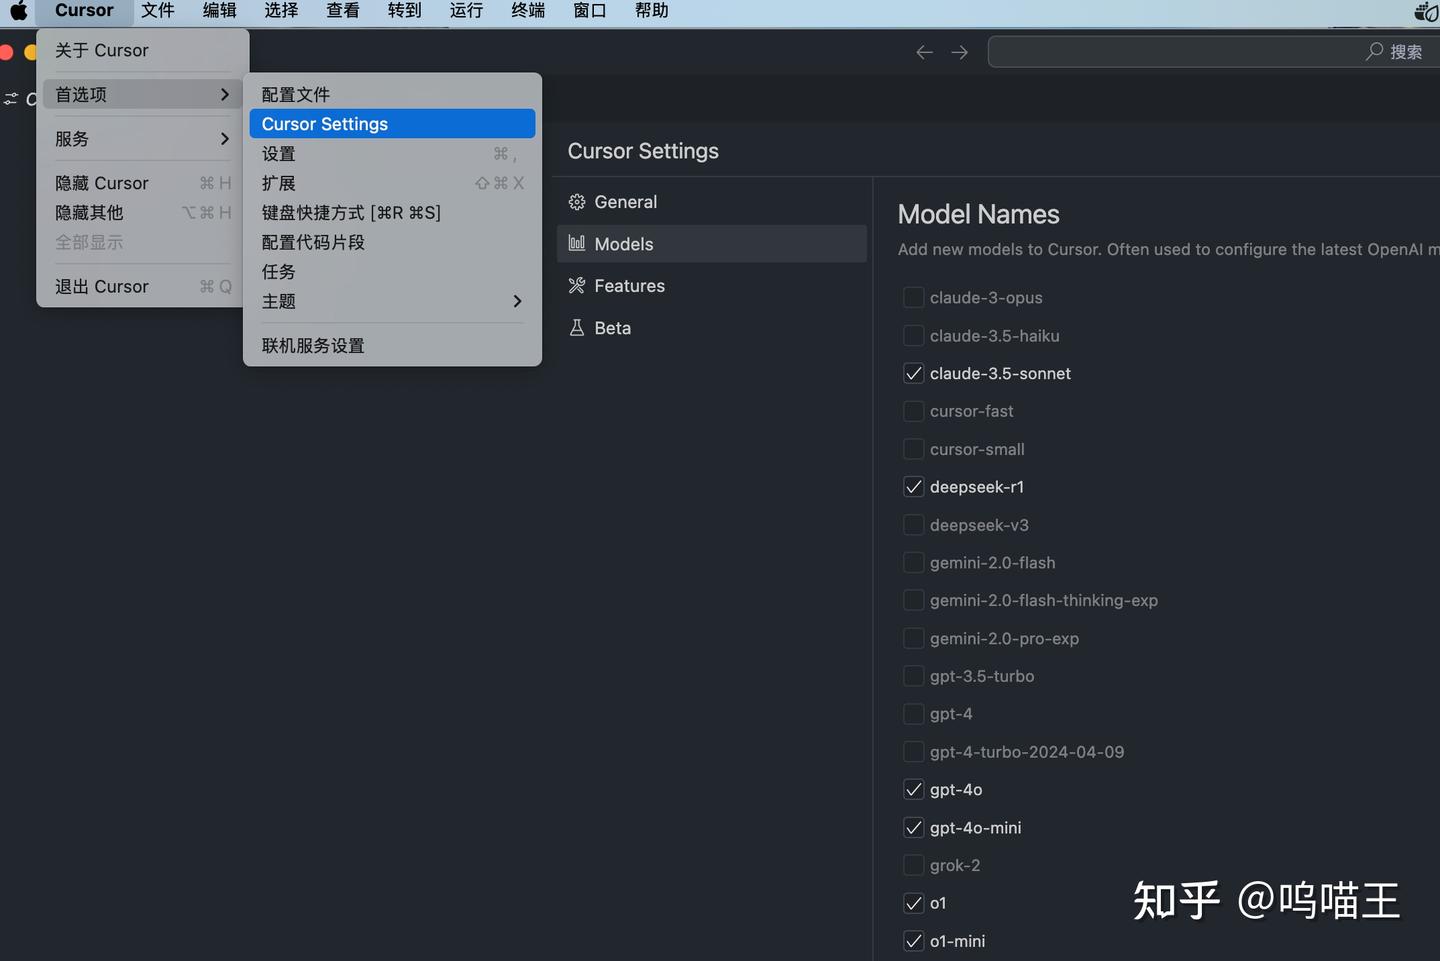Expand the 主题 submenu

point(392,301)
